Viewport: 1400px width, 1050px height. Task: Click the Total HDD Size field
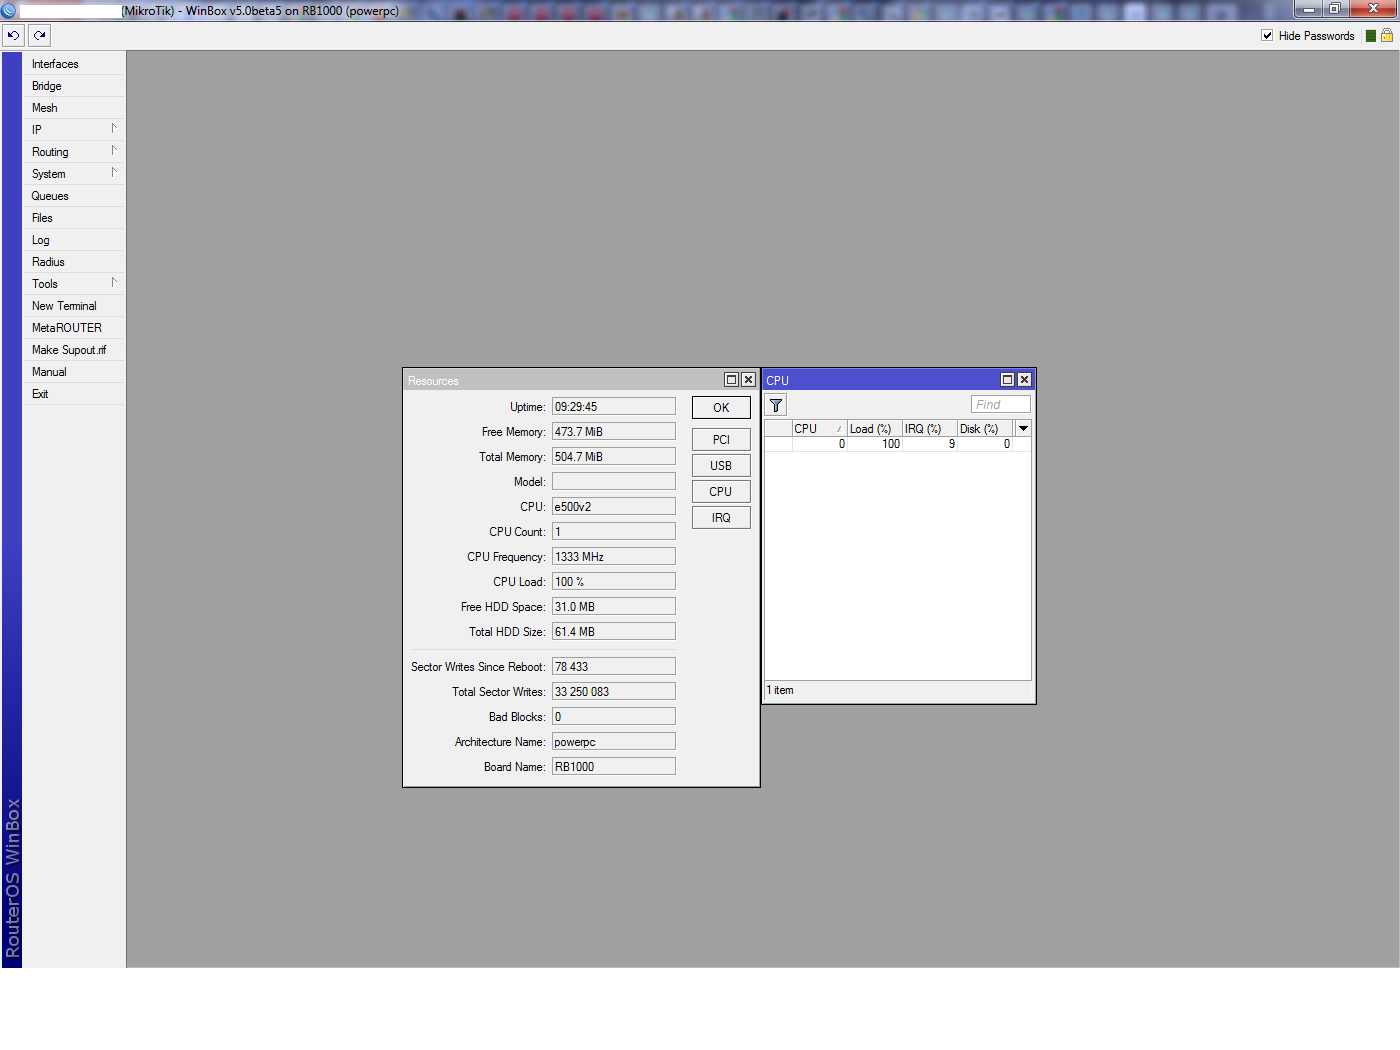[614, 632]
